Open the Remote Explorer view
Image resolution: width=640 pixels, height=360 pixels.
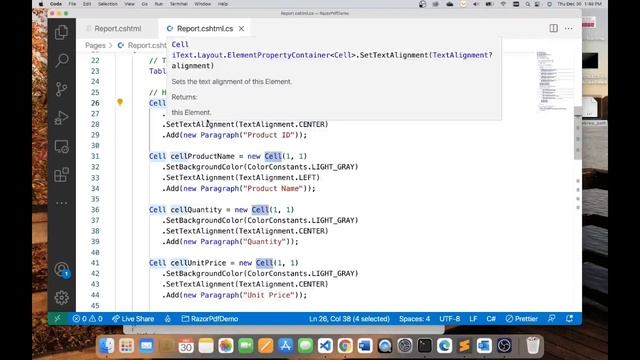pos(61,146)
